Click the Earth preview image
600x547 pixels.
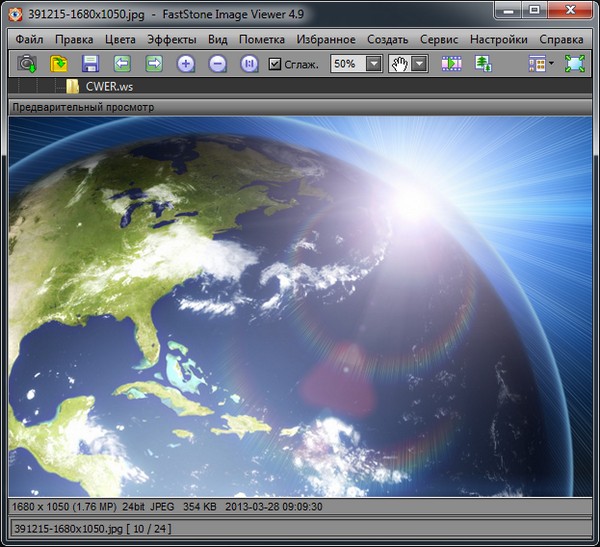click(300, 305)
